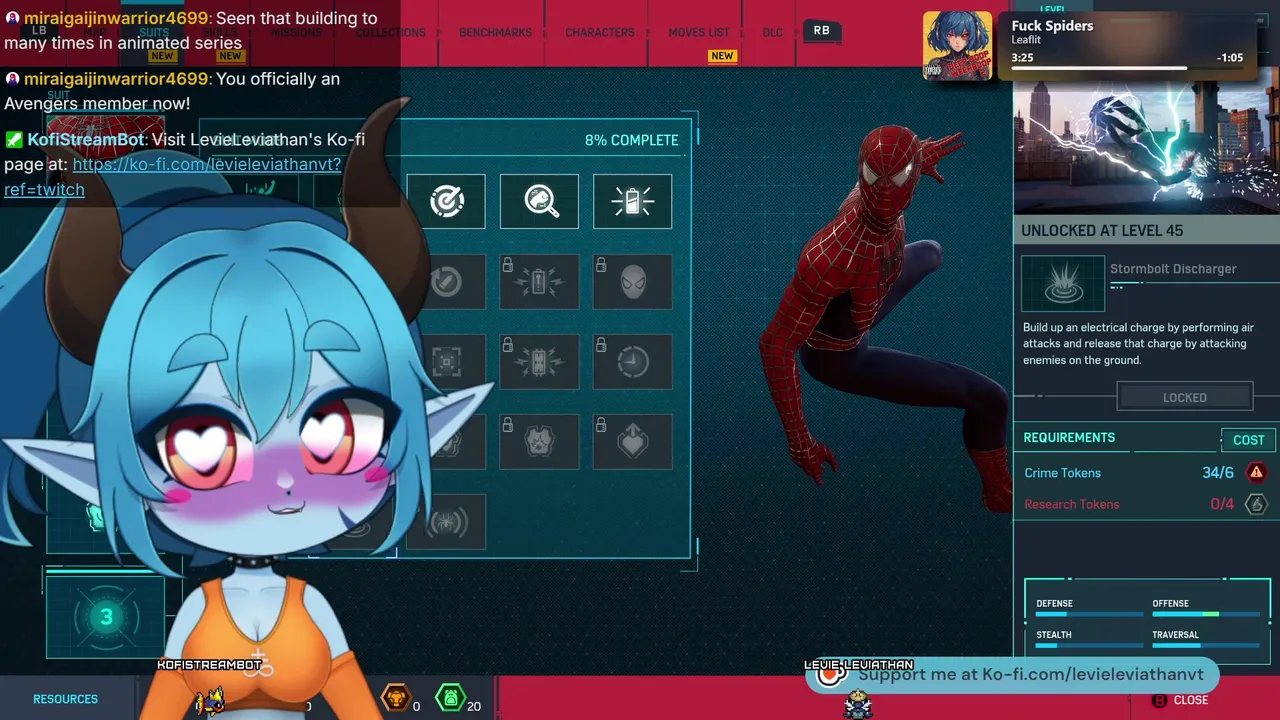Select the locked Spider-Man mask suit mod

coord(632,281)
